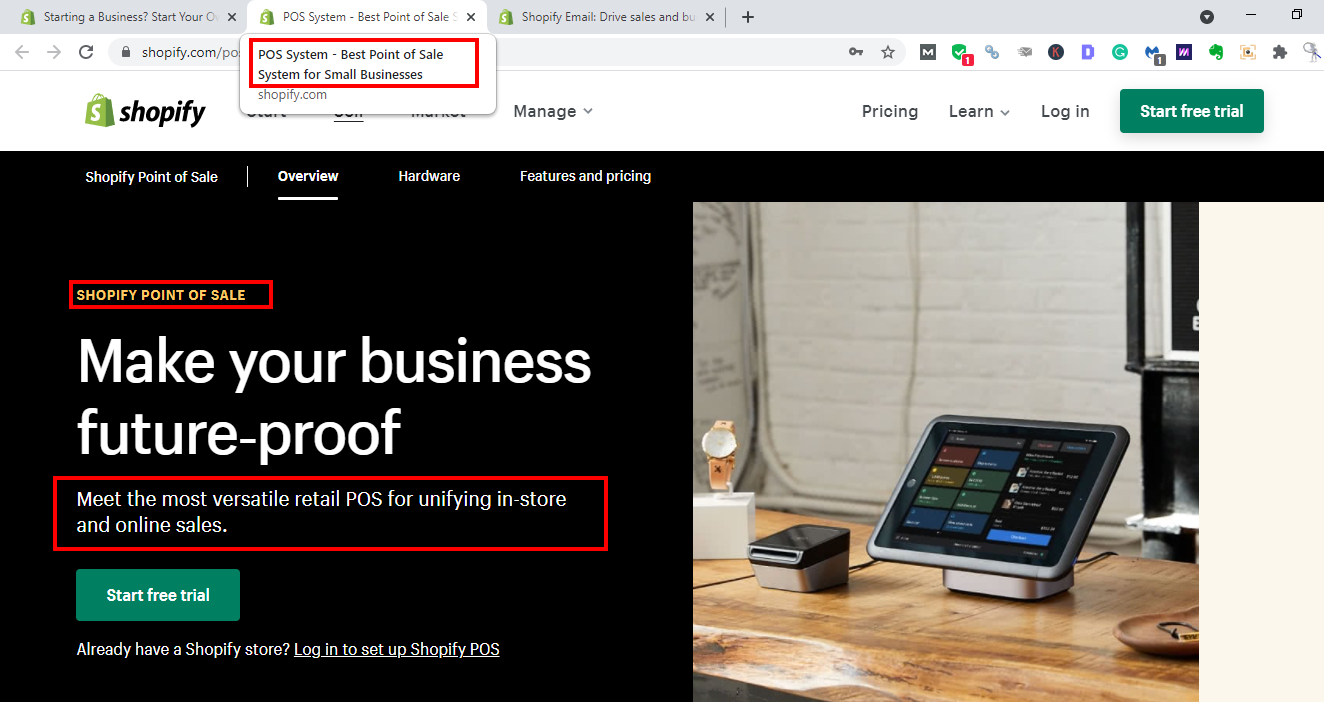
Task: Click the browser forward arrow
Action: pyautogui.click(x=54, y=52)
